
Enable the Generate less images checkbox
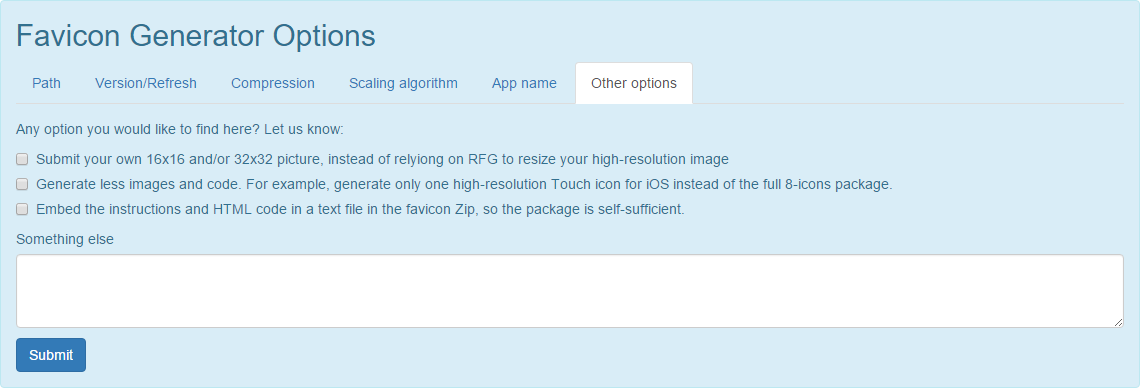(x=23, y=184)
